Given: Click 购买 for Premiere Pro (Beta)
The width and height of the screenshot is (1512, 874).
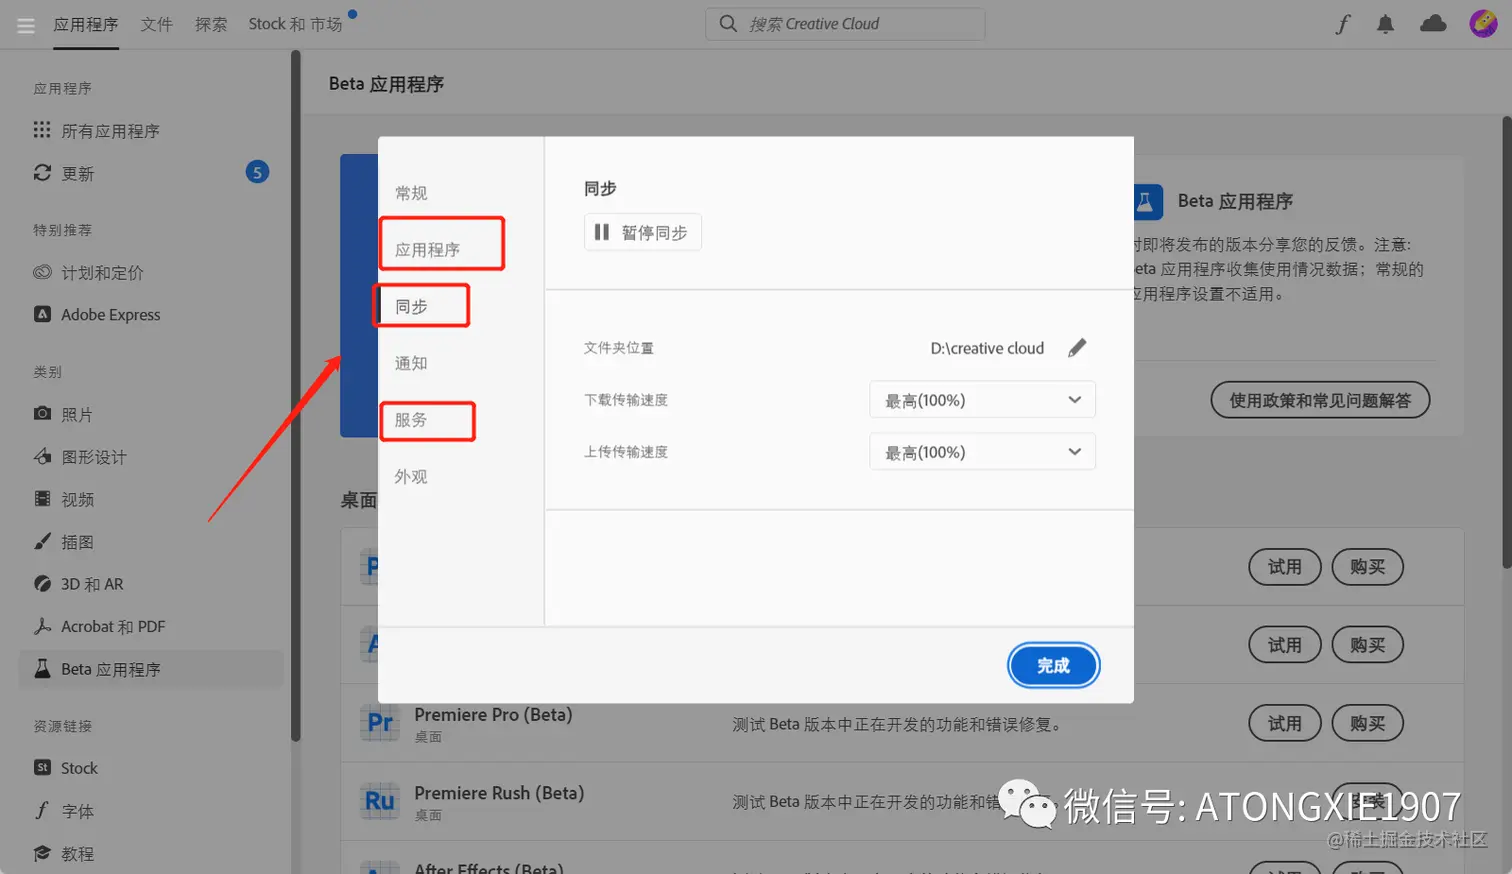Looking at the screenshot, I should pyautogui.click(x=1368, y=723).
